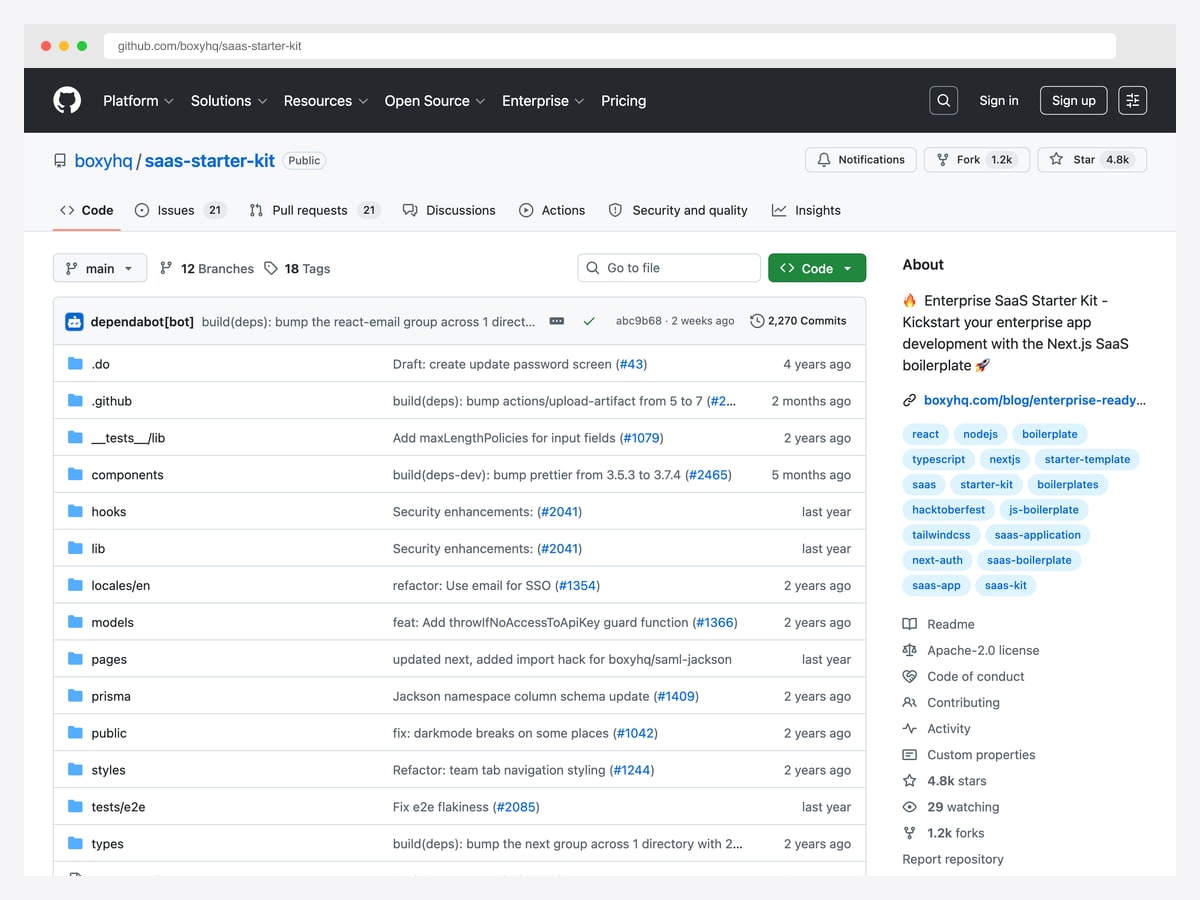Expand the Open Source dropdown

point(435,100)
